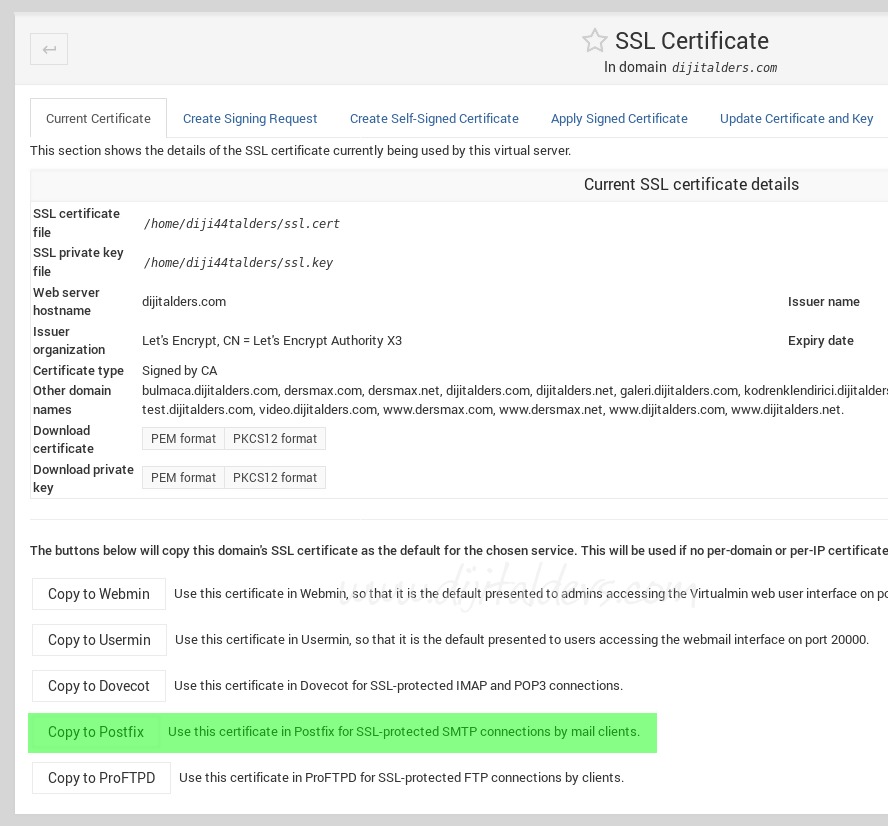The image size is (888, 826).
Task: Click the highlighted Copy to Postfix button
Action: pos(96,732)
